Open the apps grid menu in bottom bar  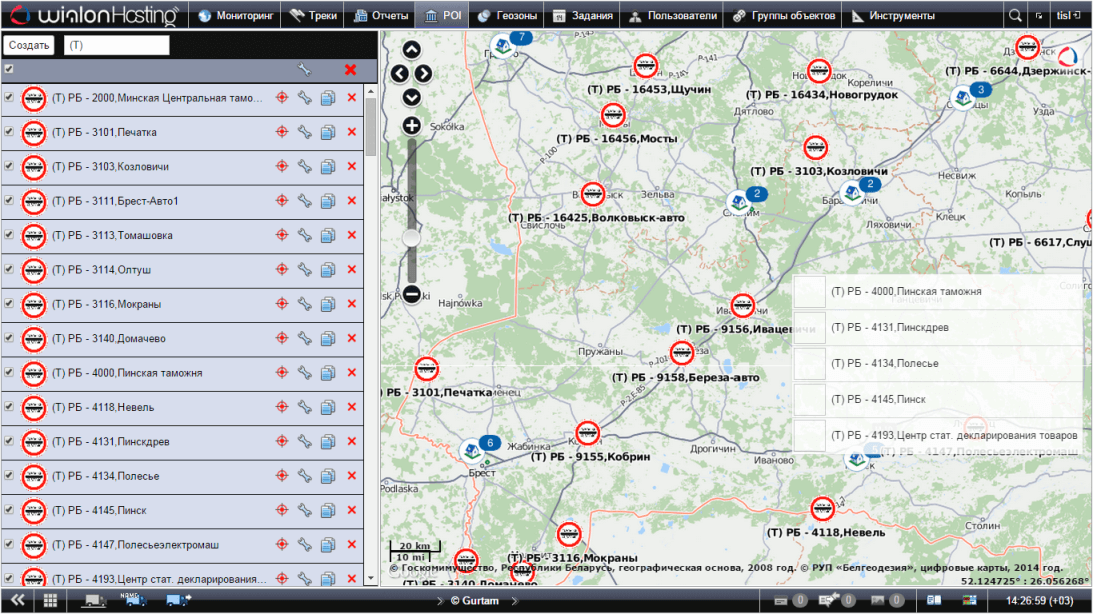pyautogui.click(x=50, y=600)
